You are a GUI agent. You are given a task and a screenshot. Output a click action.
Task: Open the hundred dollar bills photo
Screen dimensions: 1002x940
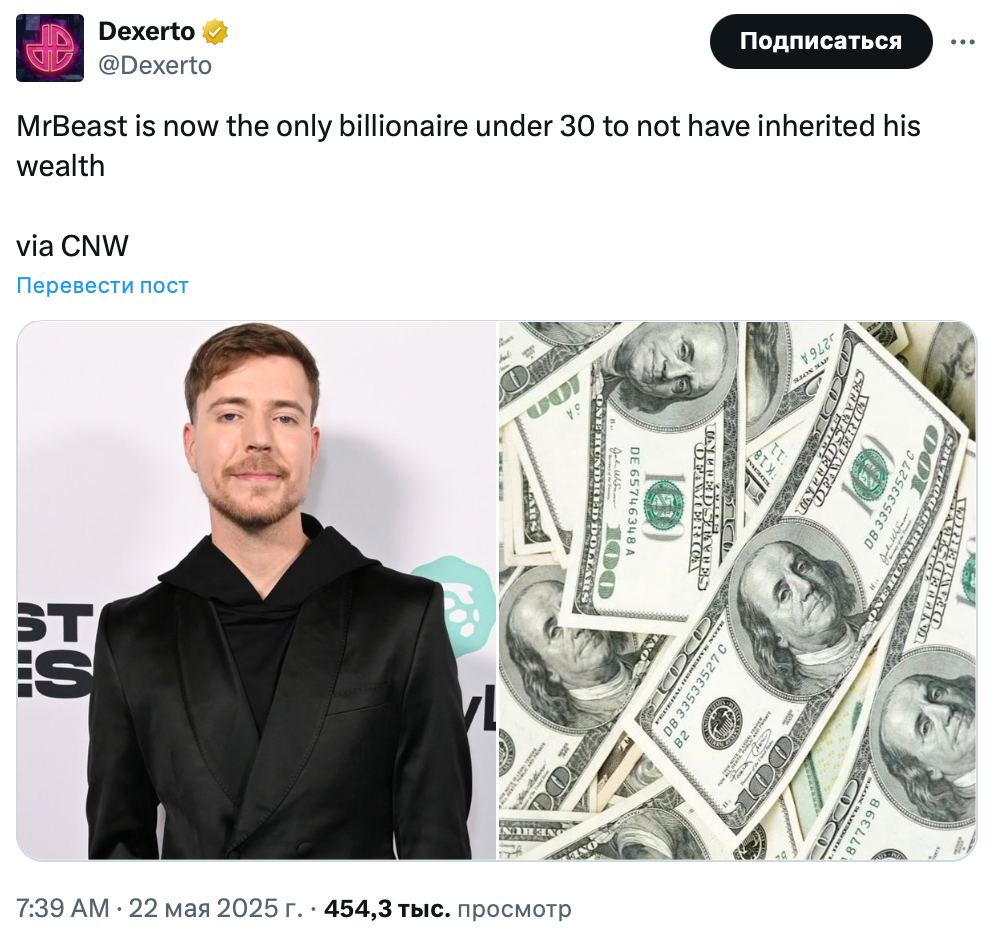coord(737,590)
